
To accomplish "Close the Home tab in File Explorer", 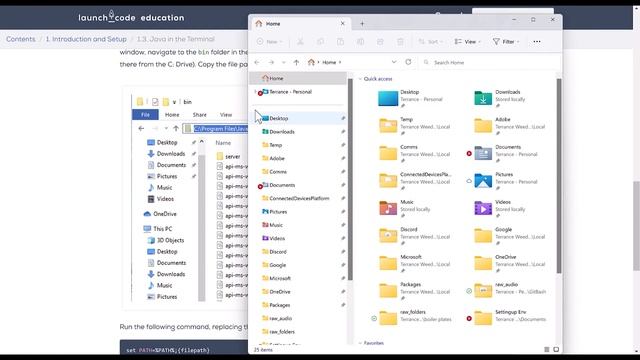I will pos(342,24).
